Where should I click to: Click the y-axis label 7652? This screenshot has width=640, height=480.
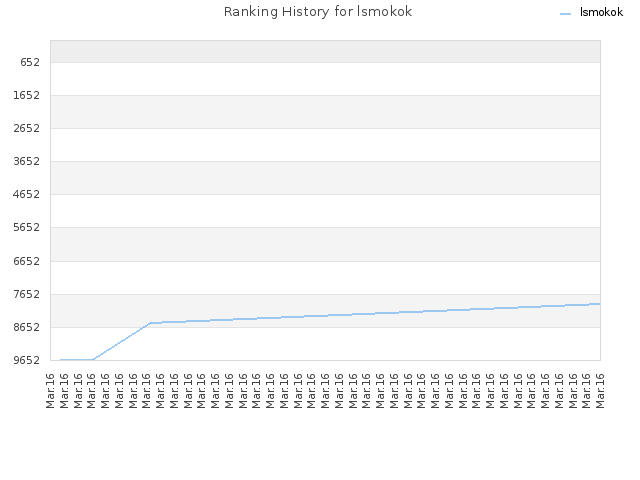[x=27, y=294]
